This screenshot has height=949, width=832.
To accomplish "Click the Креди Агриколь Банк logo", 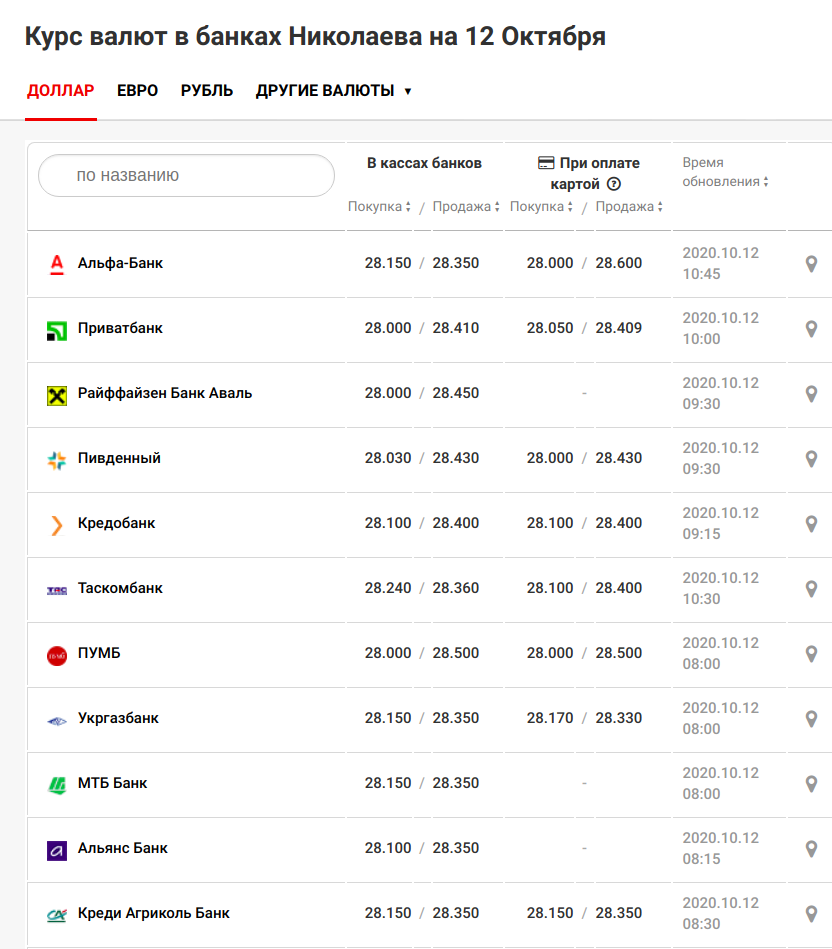I will tap(57, 915).
